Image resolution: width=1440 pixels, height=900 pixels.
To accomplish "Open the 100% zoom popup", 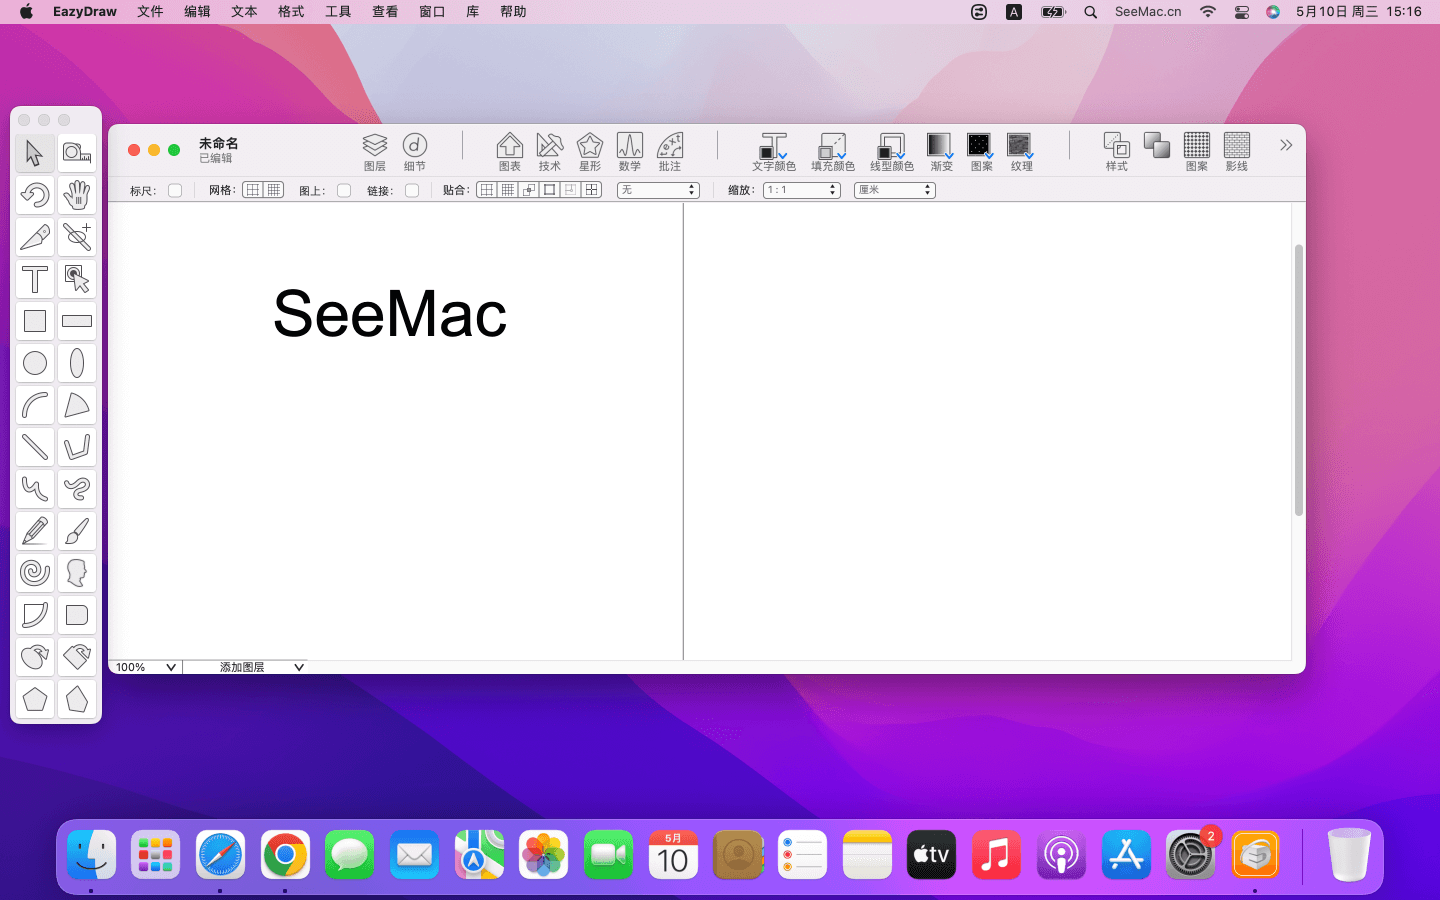I will click(146, 667).
